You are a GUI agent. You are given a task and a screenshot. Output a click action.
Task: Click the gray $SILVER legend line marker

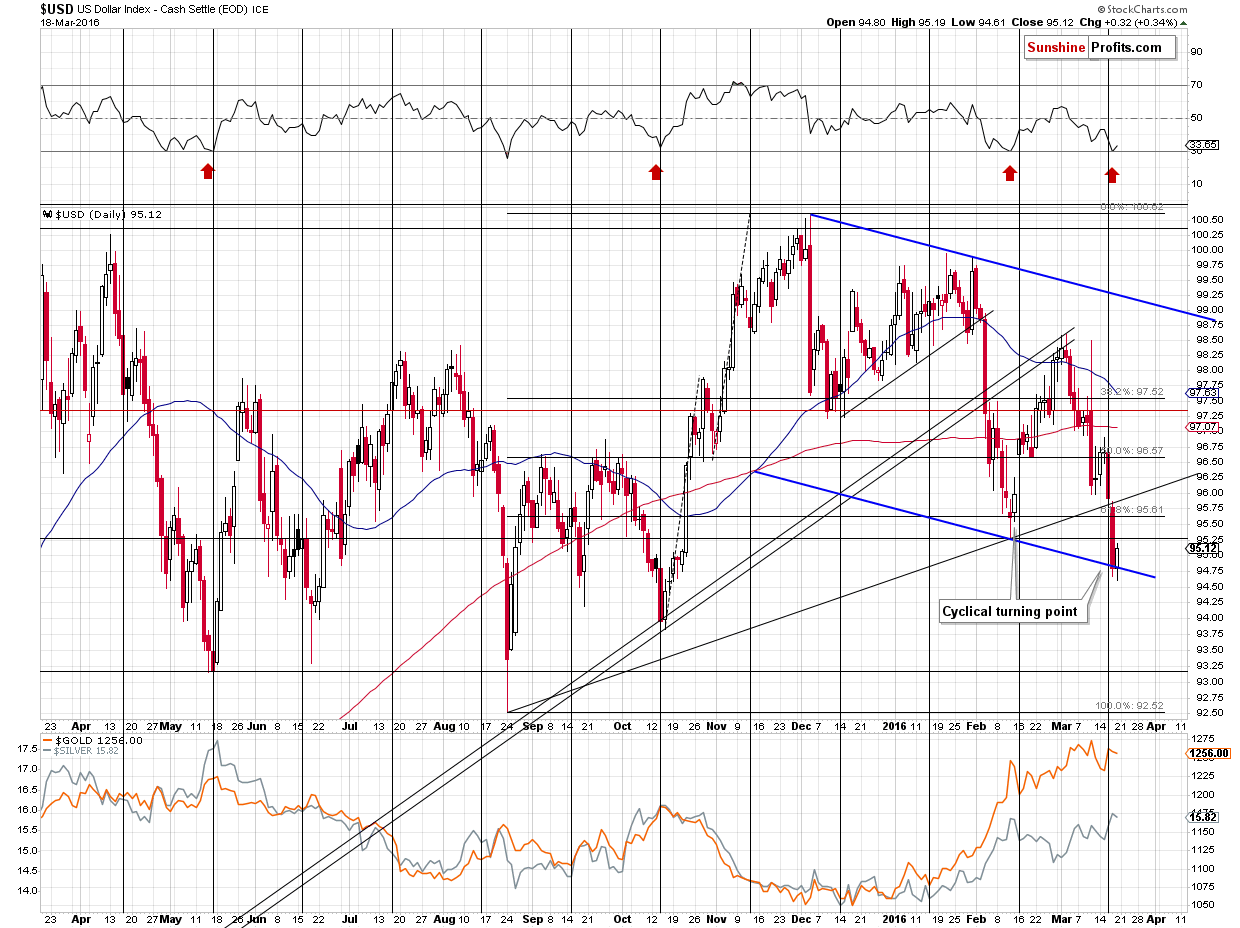pyautogui.click(x=46, y=750)
